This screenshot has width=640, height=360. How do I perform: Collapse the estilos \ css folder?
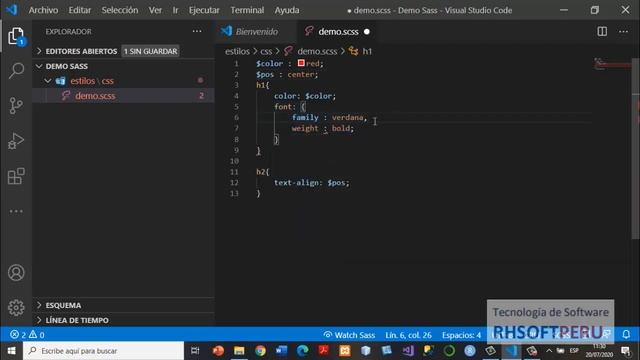(x=91, y=81)
